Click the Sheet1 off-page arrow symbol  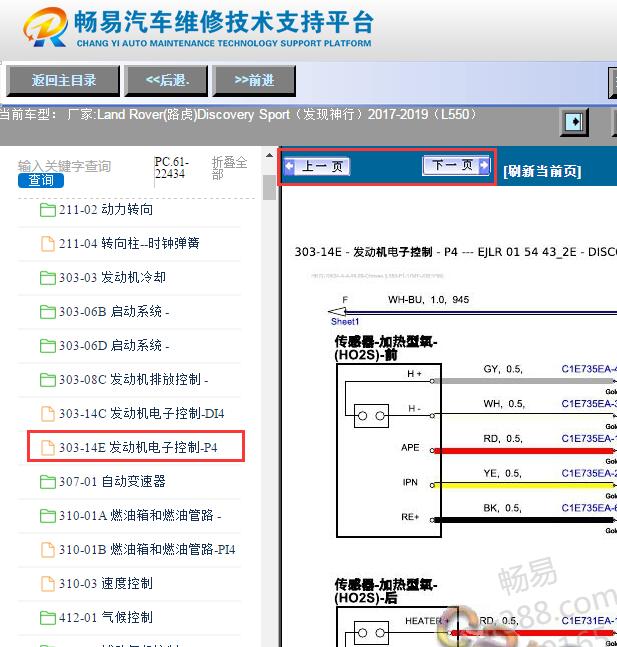coord(337,312)
